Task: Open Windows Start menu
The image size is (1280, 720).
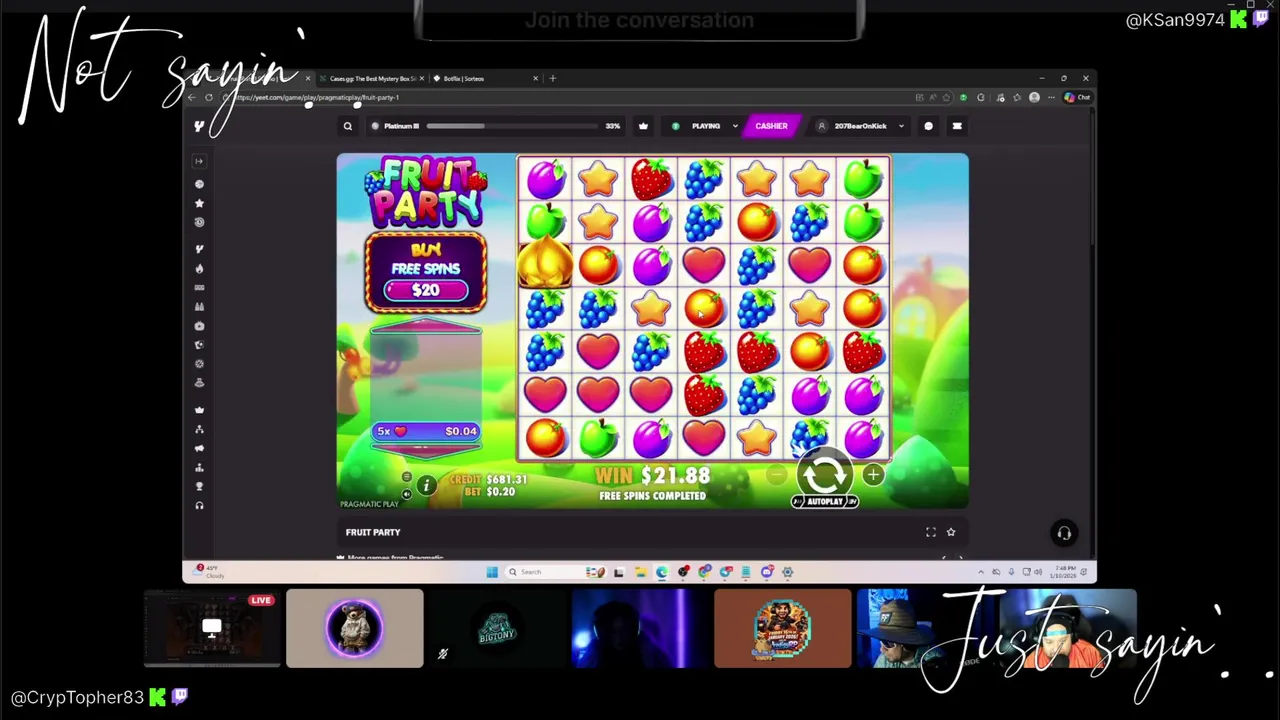Action: (492, 572)
